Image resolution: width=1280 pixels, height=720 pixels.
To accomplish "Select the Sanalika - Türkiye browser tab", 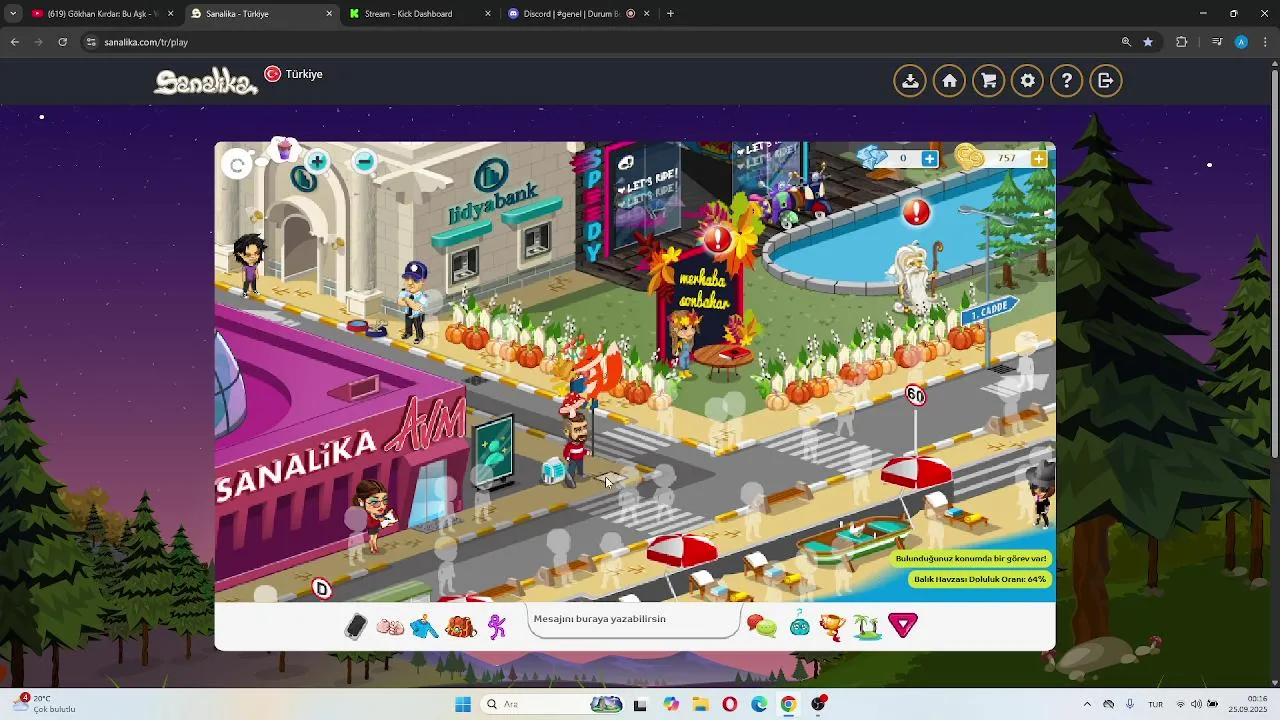I will point(262,14).
